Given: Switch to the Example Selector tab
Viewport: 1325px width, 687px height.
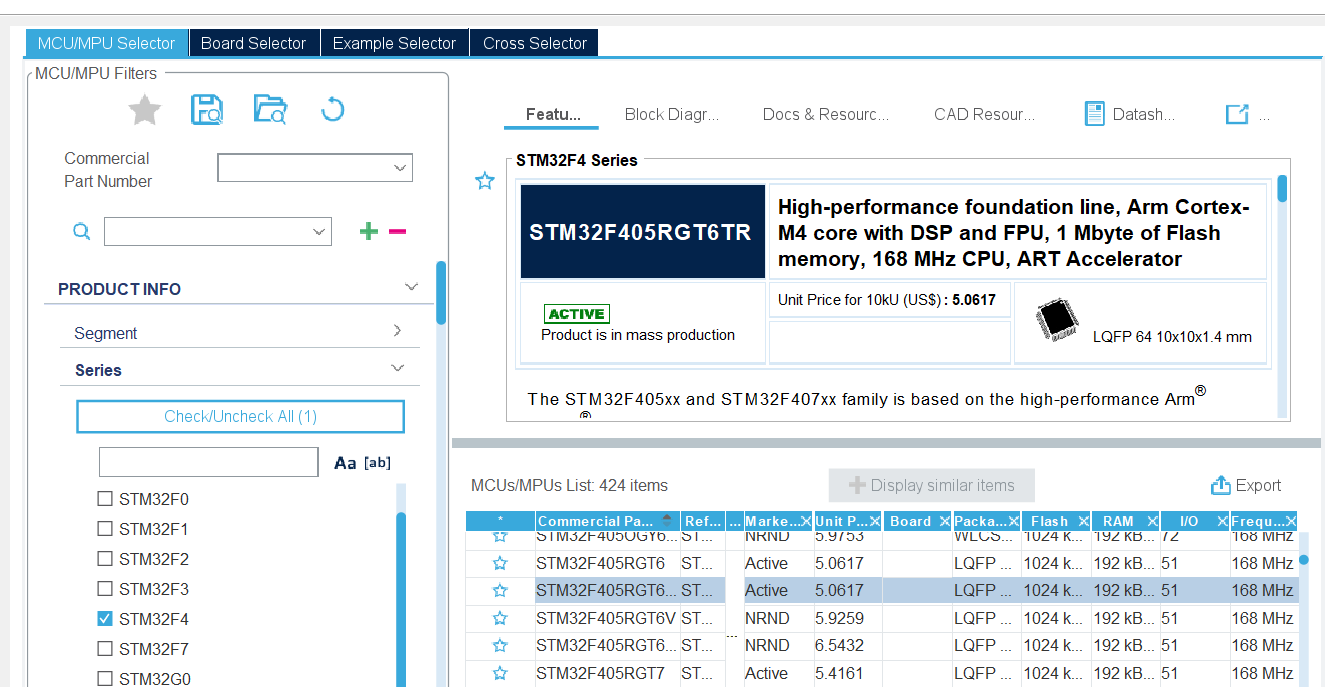Looking at the screenshot, I should tap(394, 43).
